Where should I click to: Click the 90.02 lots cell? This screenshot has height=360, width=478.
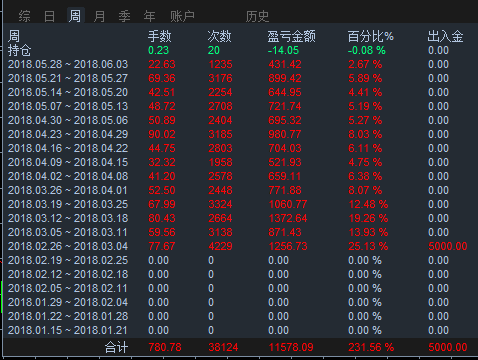(162, 134)
